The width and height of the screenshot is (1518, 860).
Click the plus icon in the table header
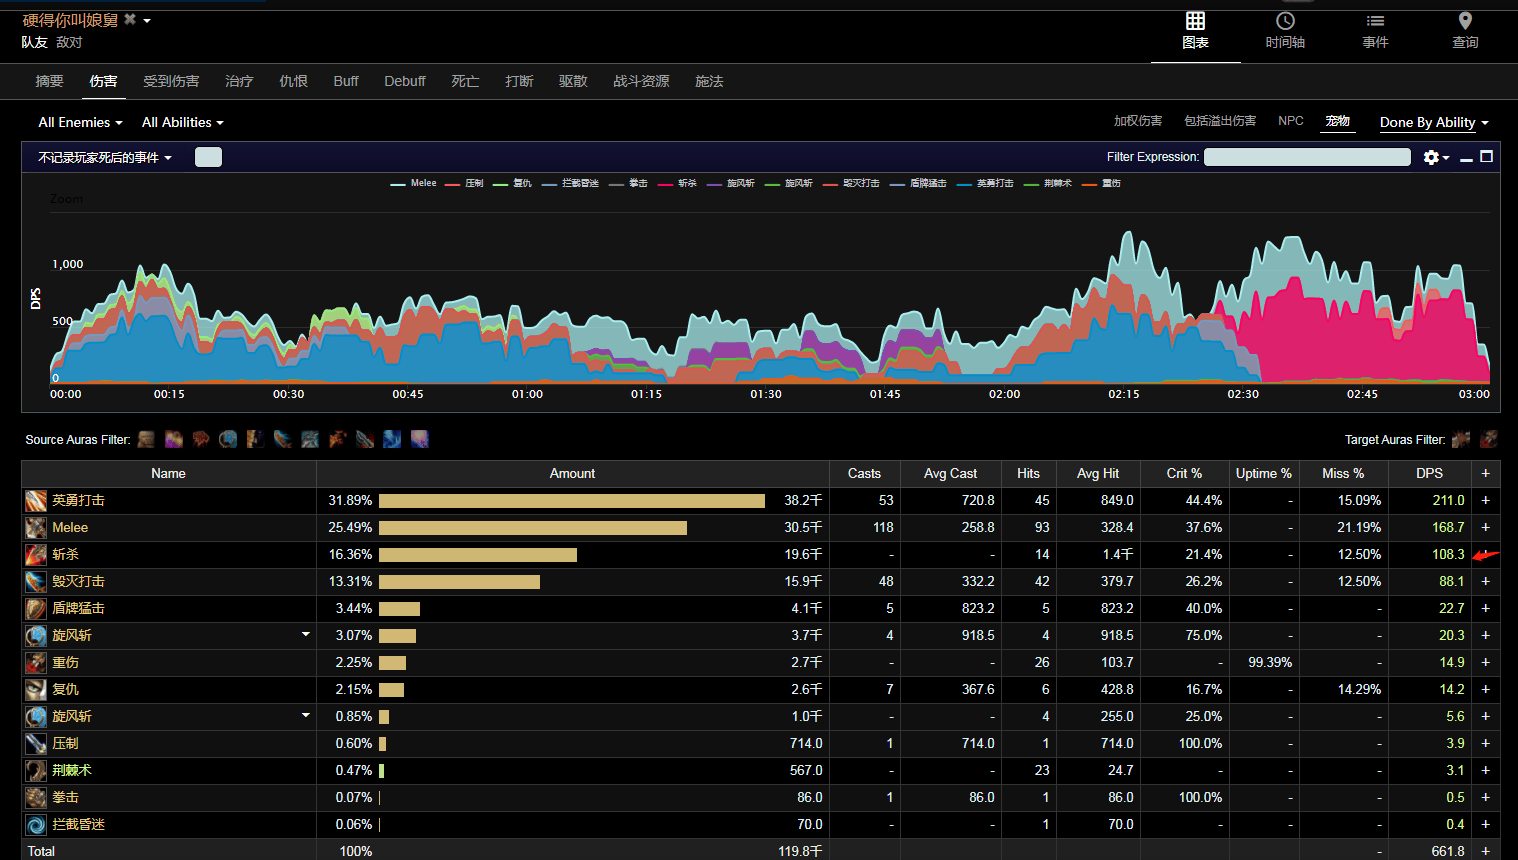click(x=1485, y=473)
